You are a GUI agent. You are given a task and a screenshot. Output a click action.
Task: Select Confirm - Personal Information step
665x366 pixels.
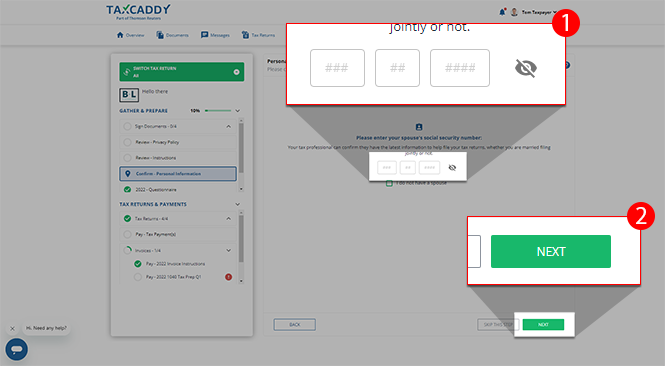[x=178, y=173]
